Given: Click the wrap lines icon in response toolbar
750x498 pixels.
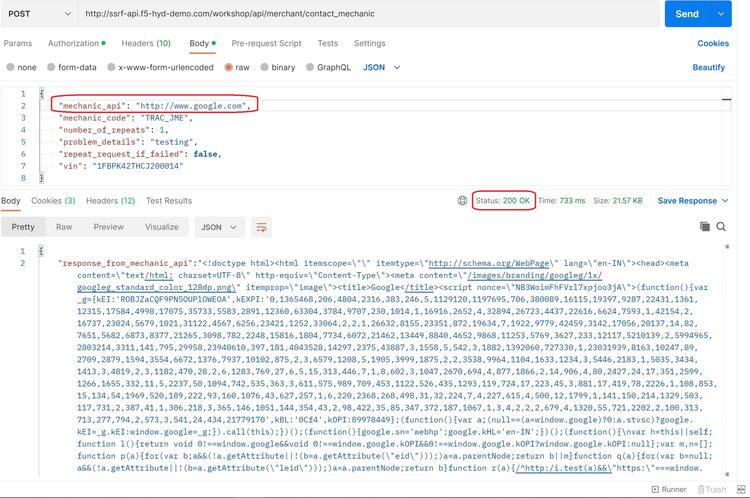Looking at the screenshot, I should pos(261,227).
